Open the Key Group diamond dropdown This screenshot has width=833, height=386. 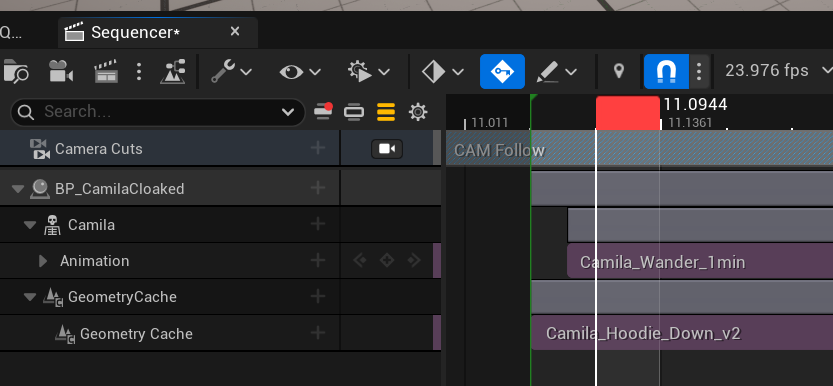tap(443, 71)
